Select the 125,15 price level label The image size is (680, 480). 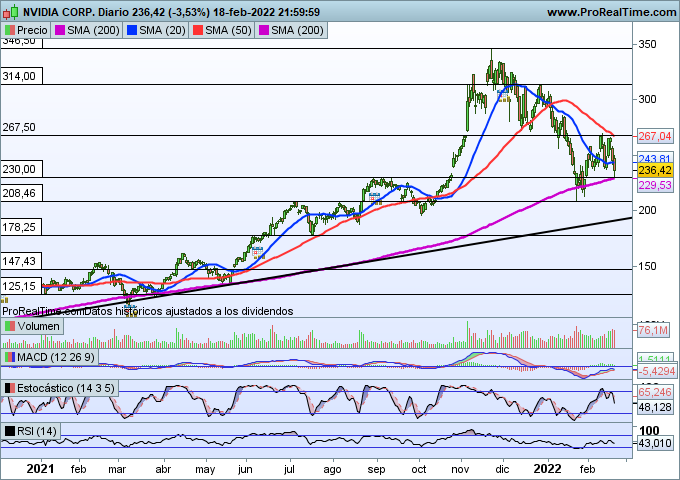(x=21, y=286)
